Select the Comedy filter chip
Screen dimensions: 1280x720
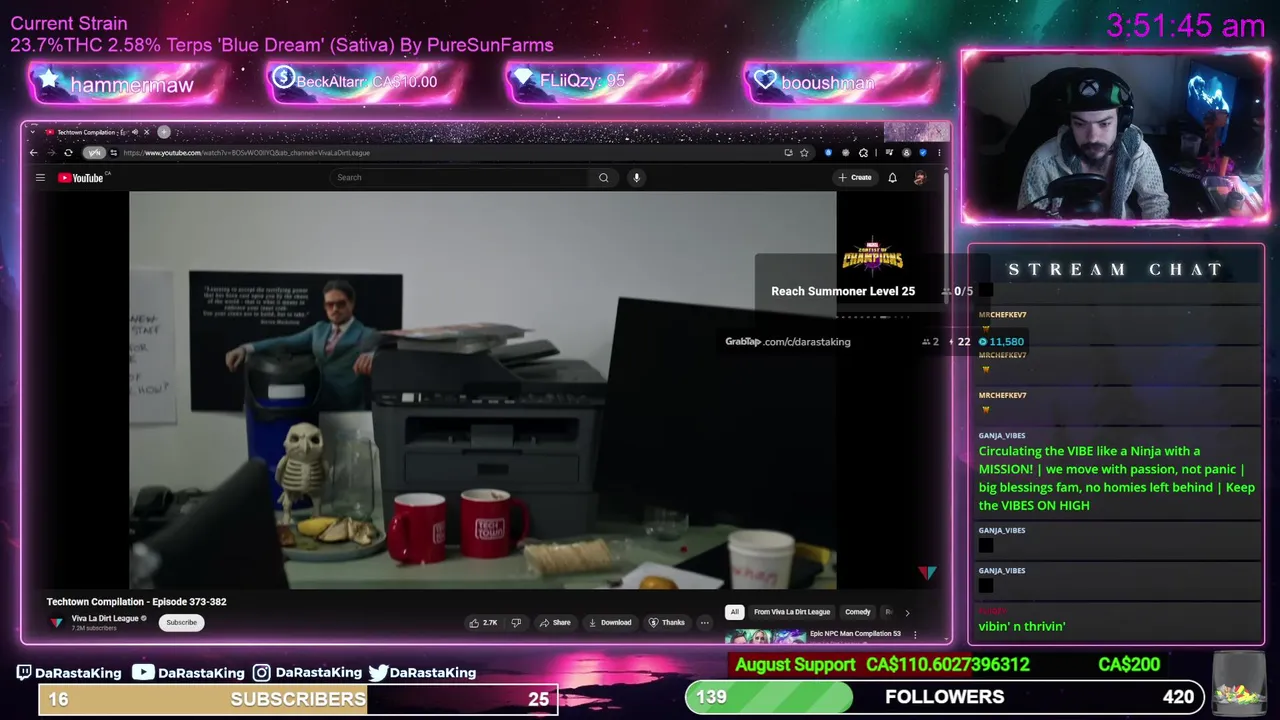pyautogui.click(x=858, y=612)
